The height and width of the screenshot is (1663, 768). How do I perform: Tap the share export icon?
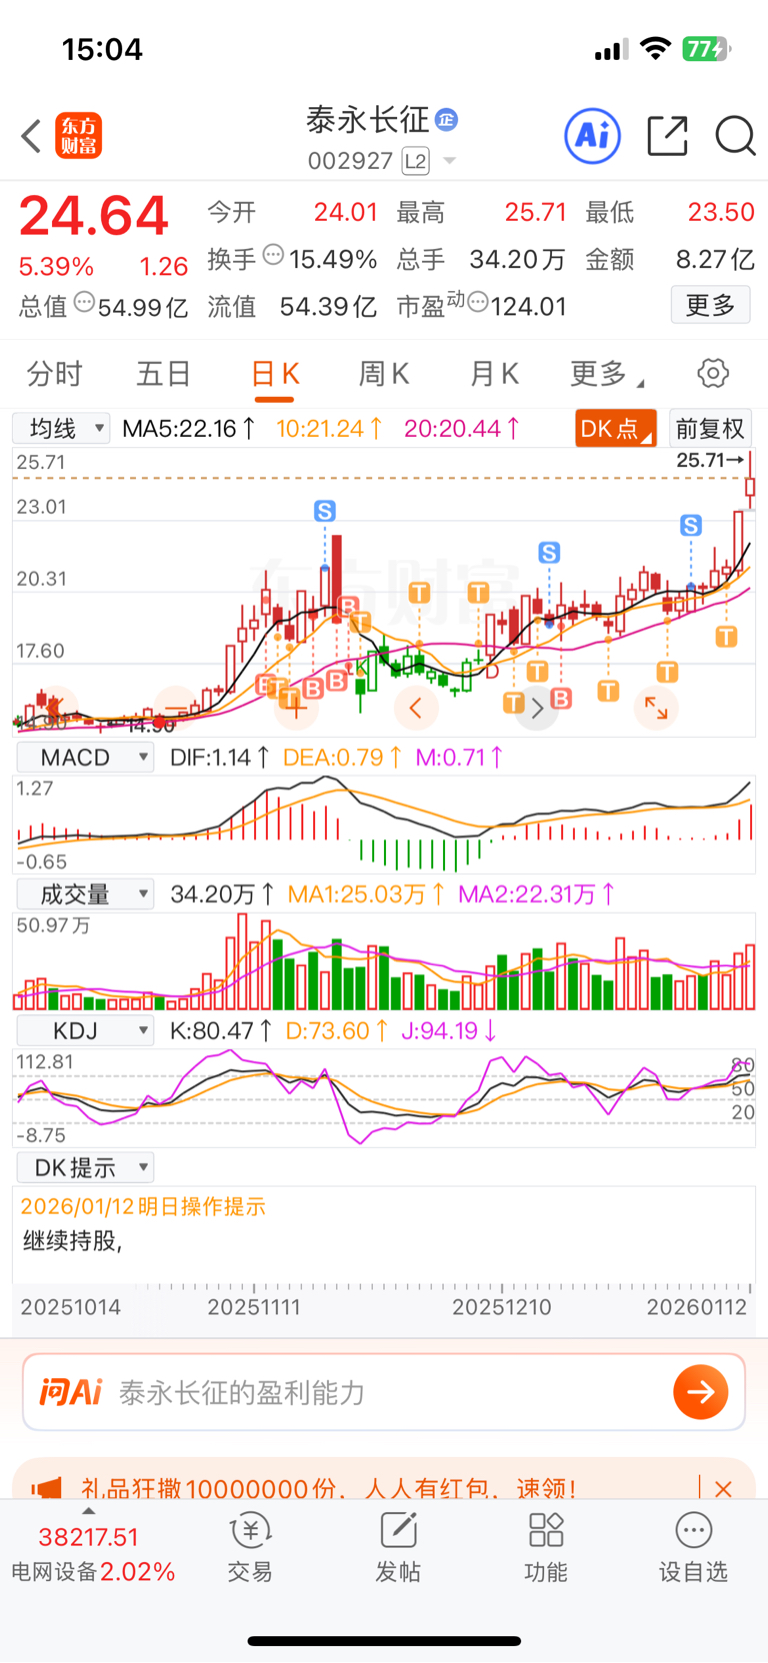(667, 135)
